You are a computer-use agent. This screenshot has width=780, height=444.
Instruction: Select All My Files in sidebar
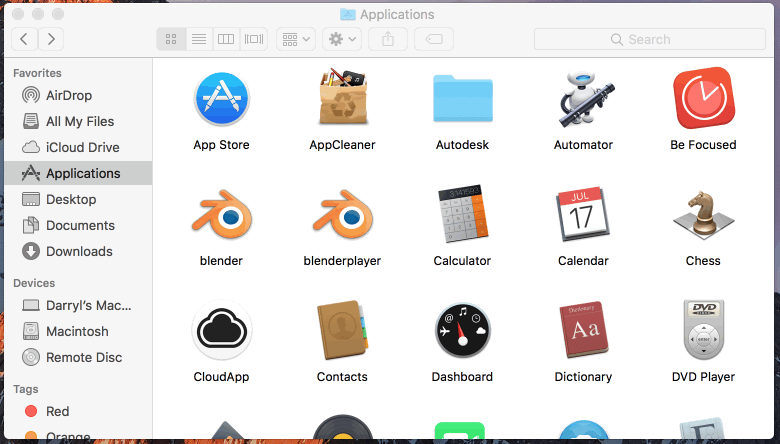coord(78,121)
